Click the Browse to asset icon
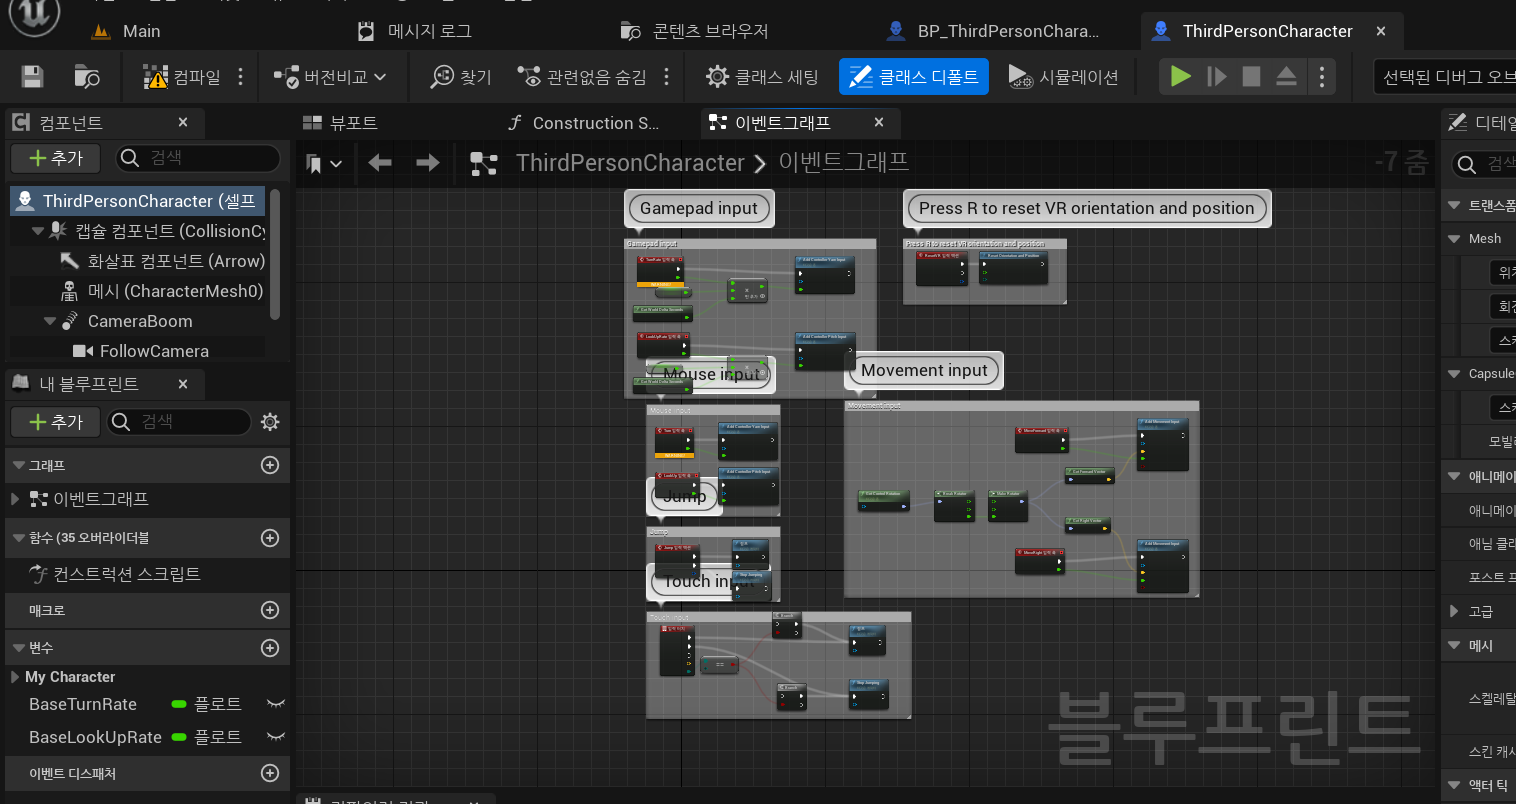 coord(87,77)
